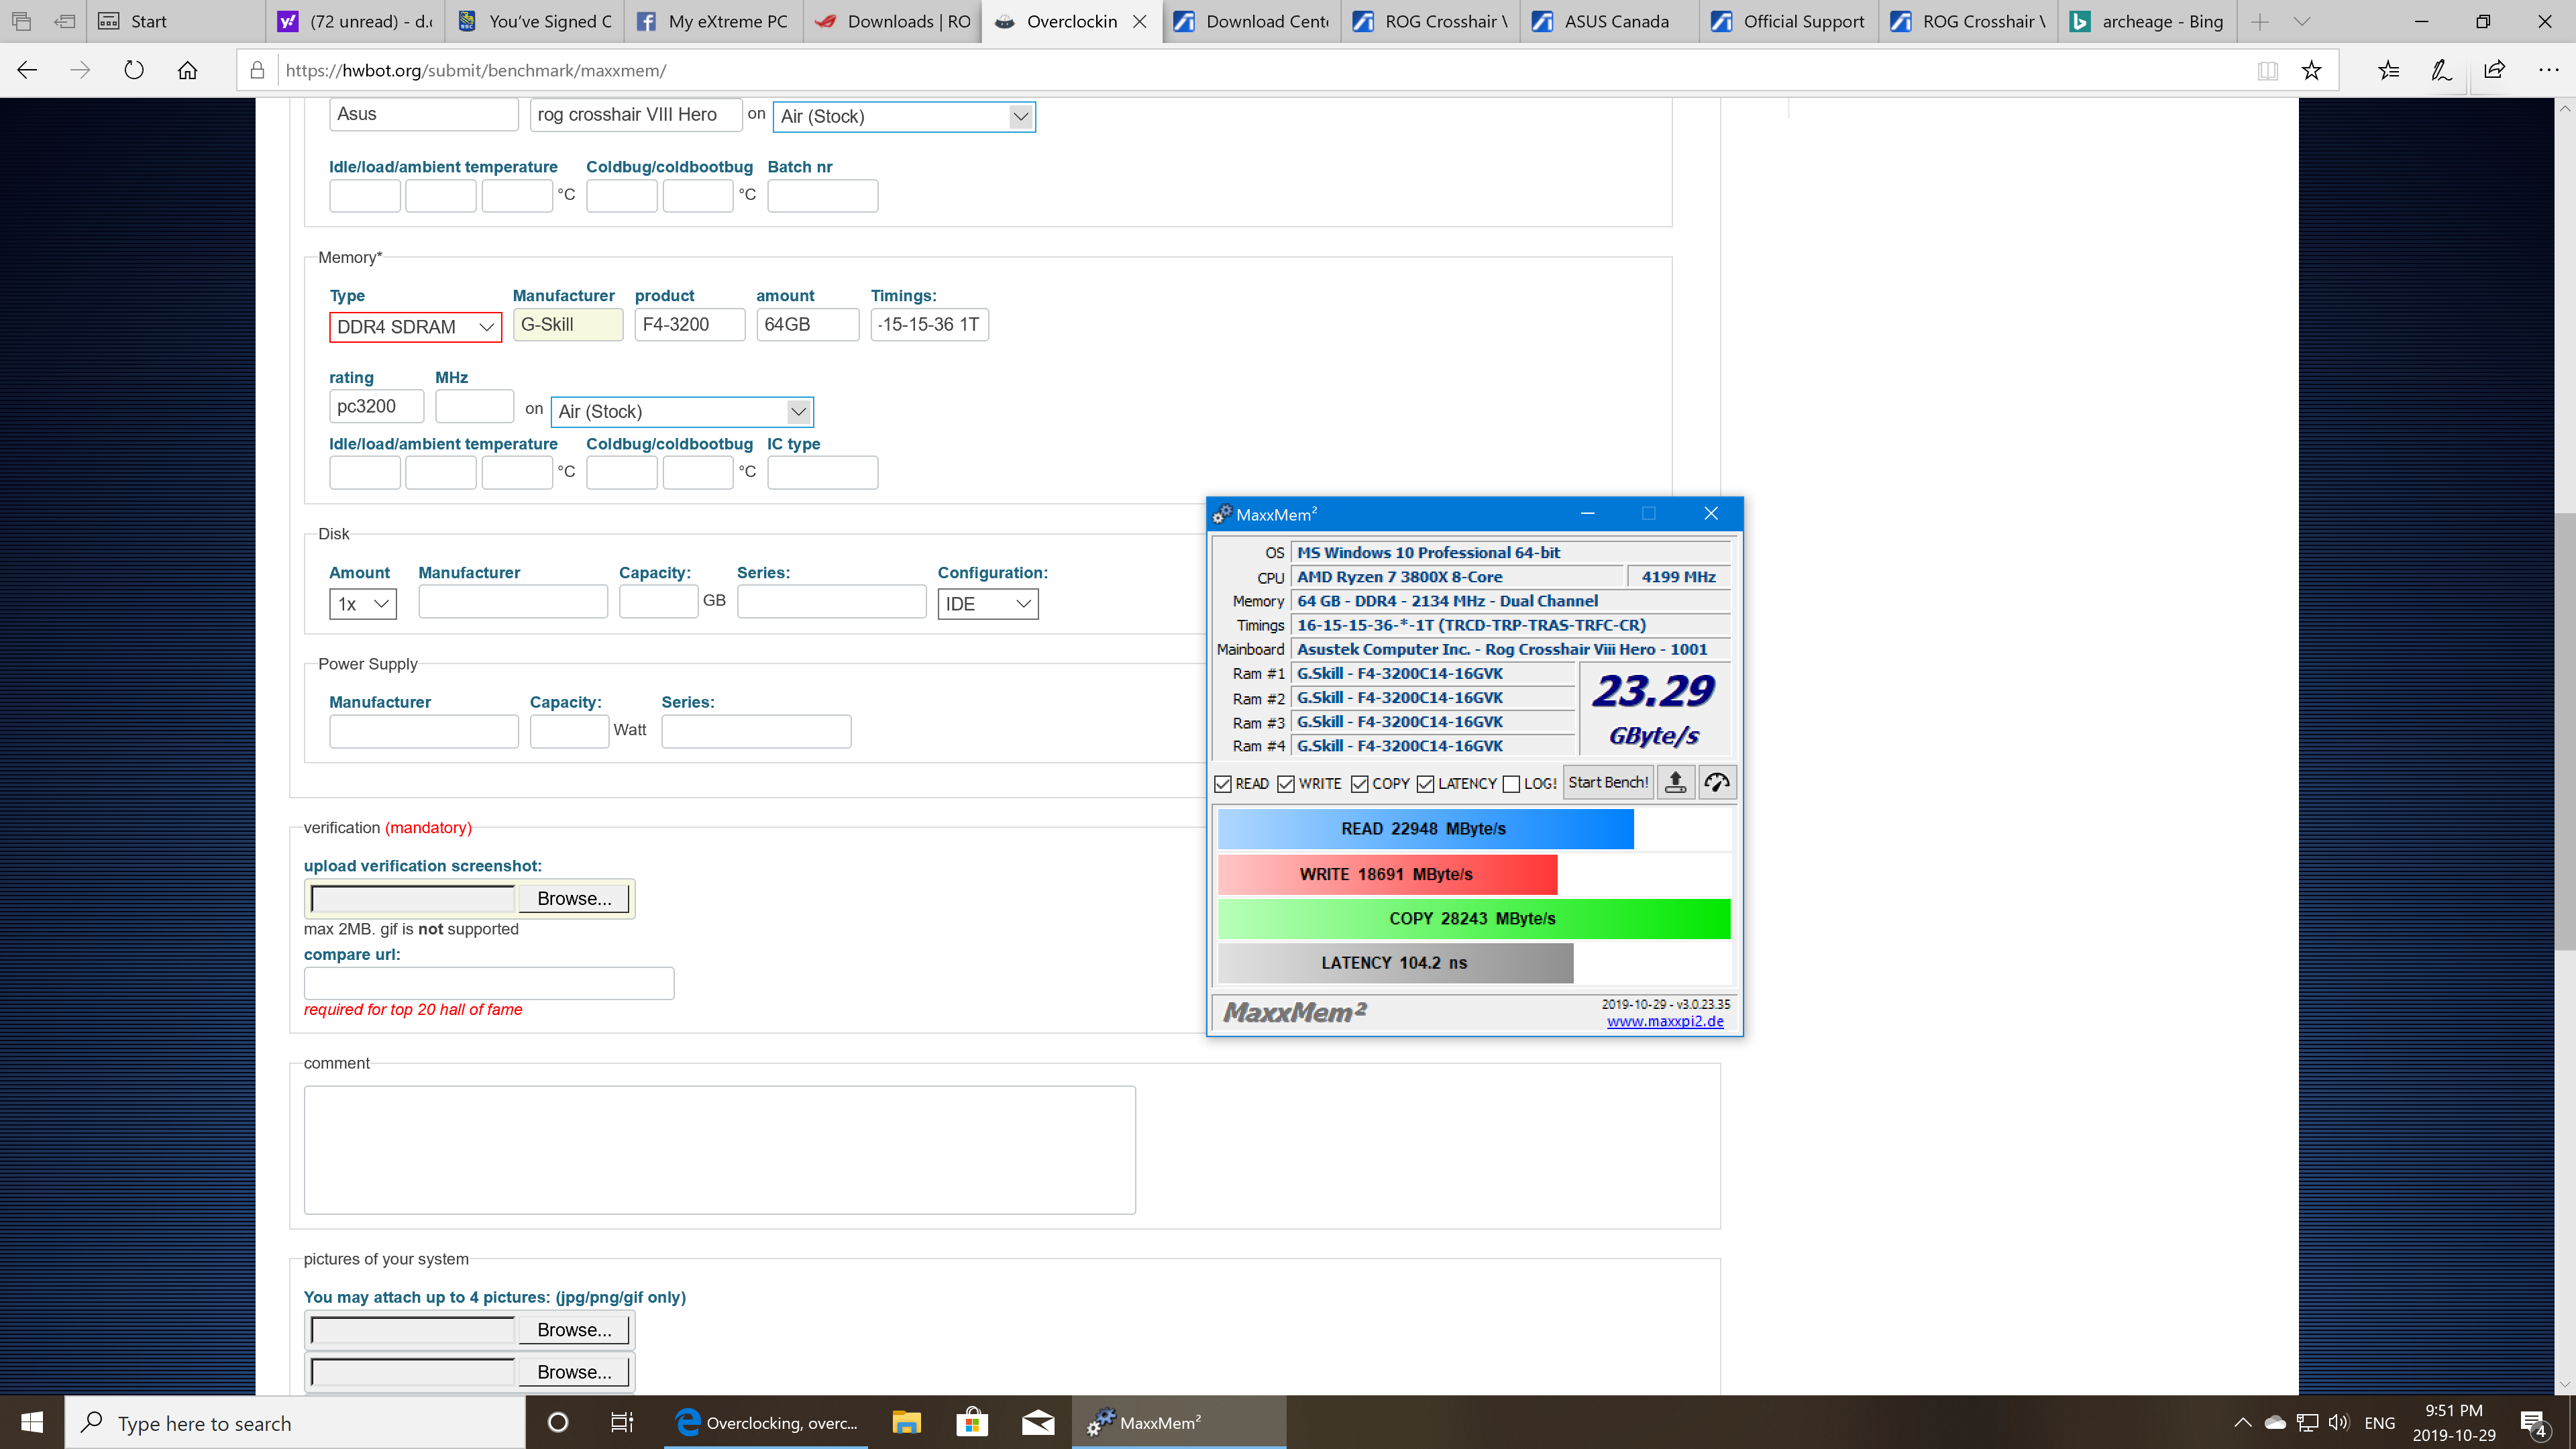Click the Timings field
The image size is (2576, 1449).
(929, 324)
